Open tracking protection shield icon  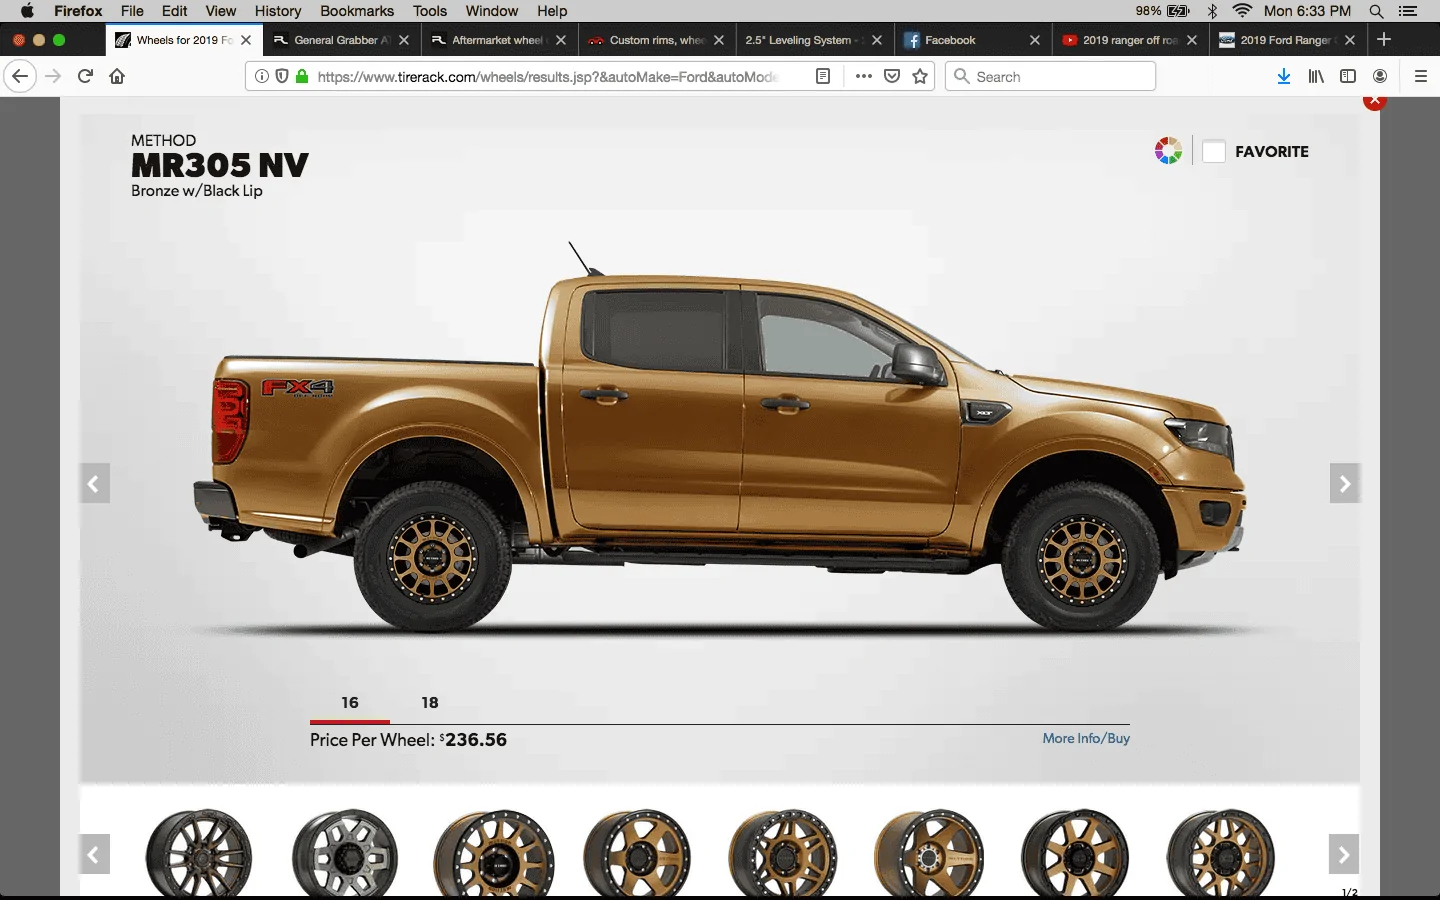pyautogui.click(x=282, y=76)
